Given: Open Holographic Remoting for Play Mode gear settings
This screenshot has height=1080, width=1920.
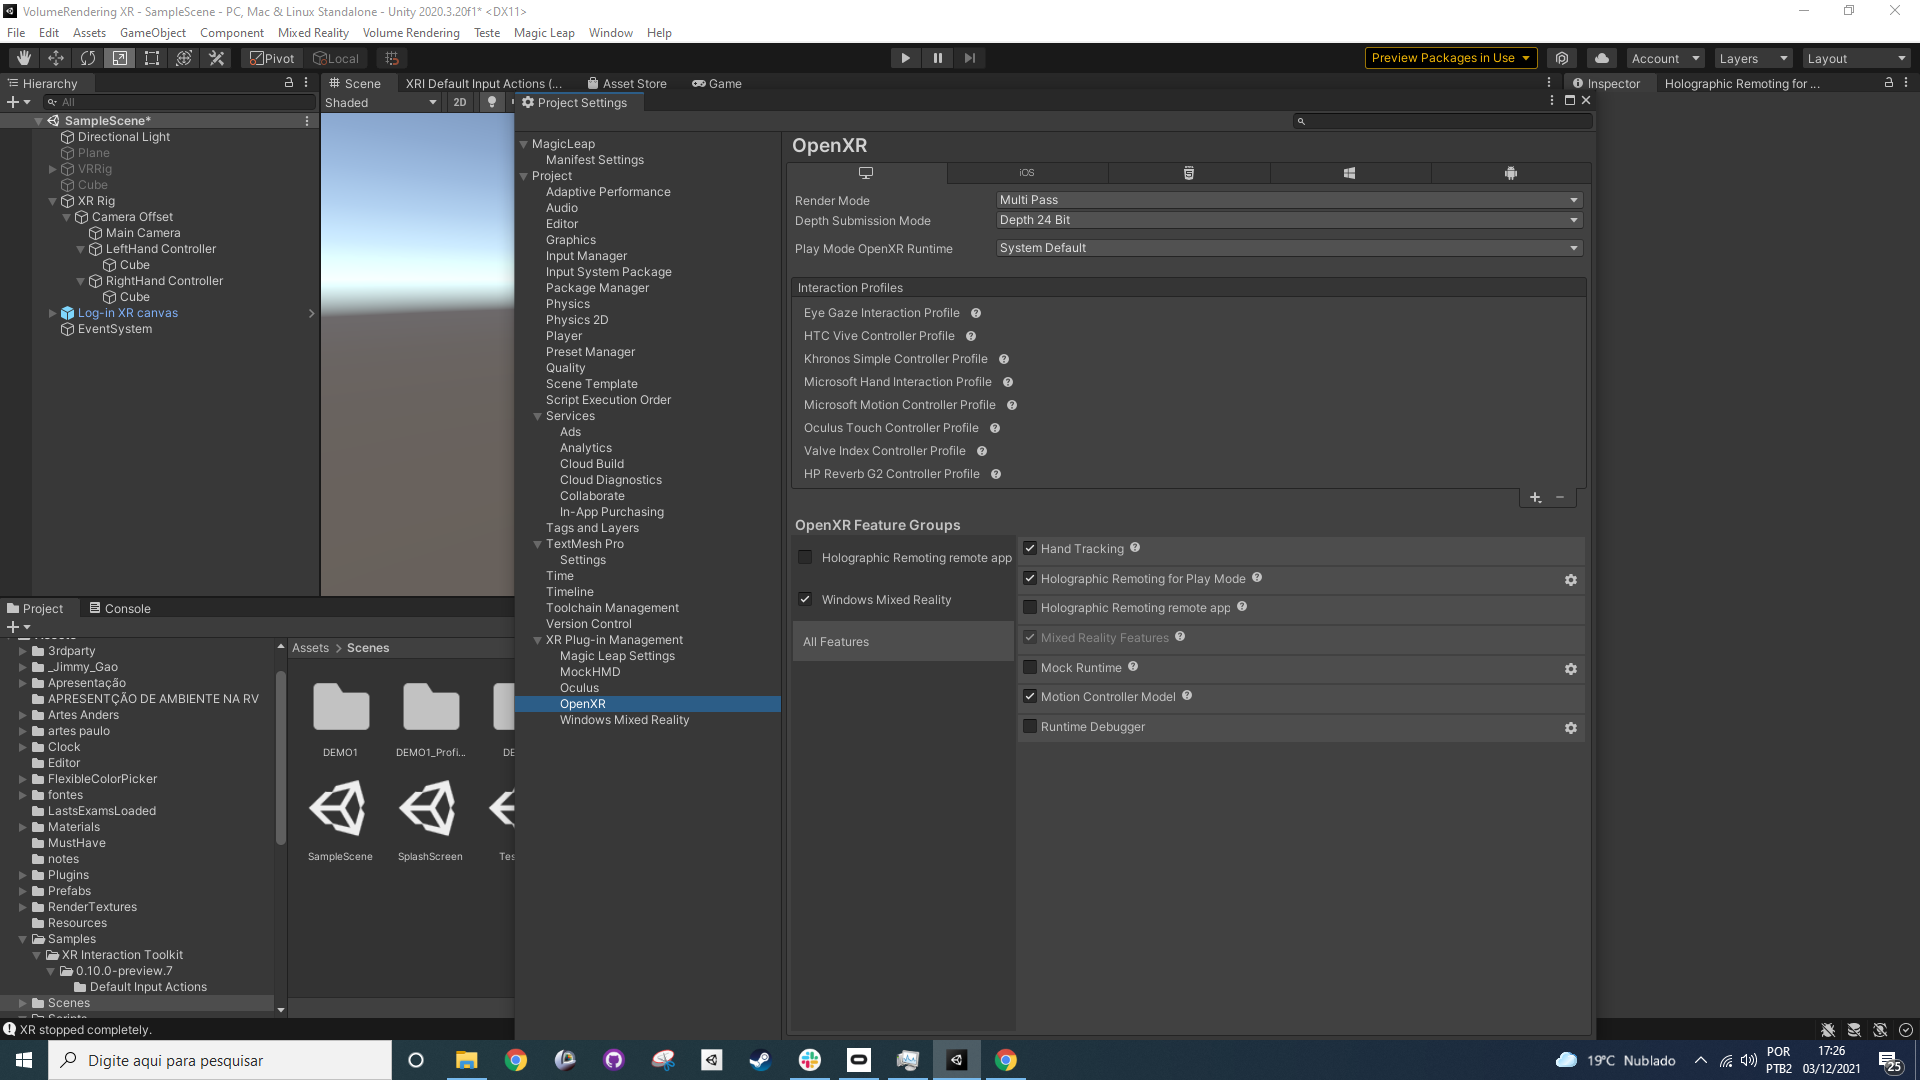Looking at the screenshot, I should [1570, 580].
